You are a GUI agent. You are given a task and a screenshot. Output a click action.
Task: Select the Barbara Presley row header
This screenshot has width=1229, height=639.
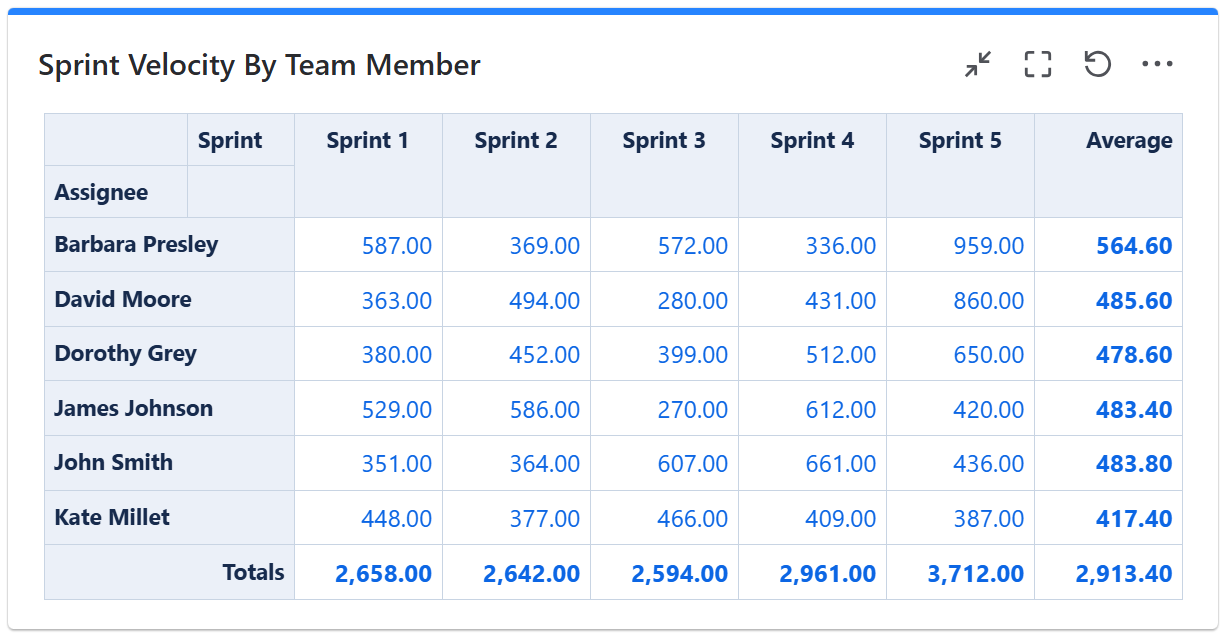pos(136,245)
